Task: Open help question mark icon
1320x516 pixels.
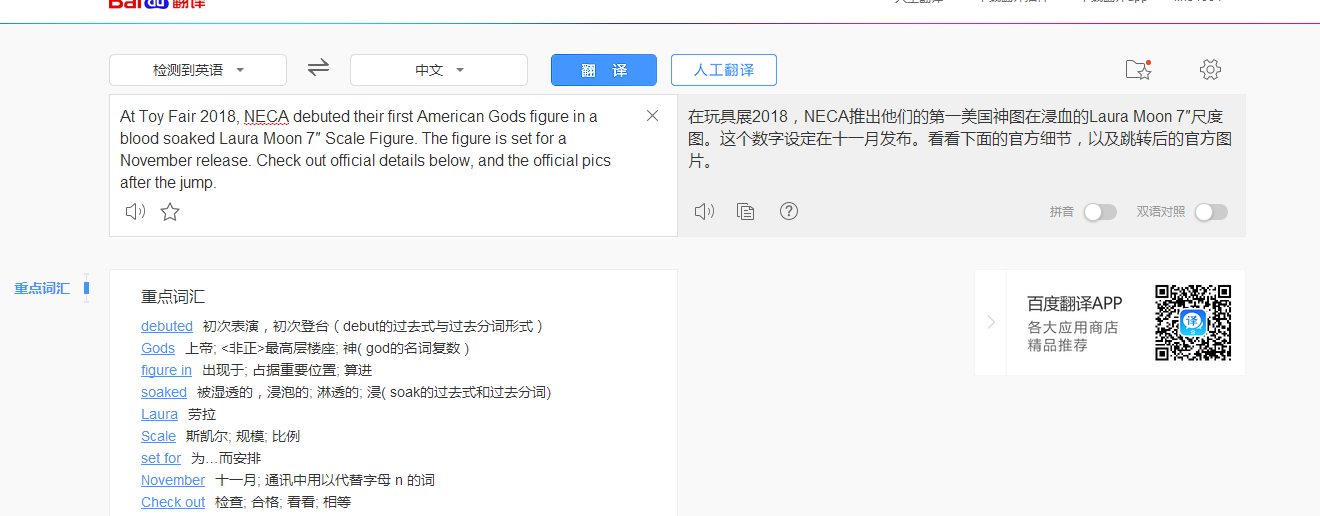Action: [x=789, y=211]
